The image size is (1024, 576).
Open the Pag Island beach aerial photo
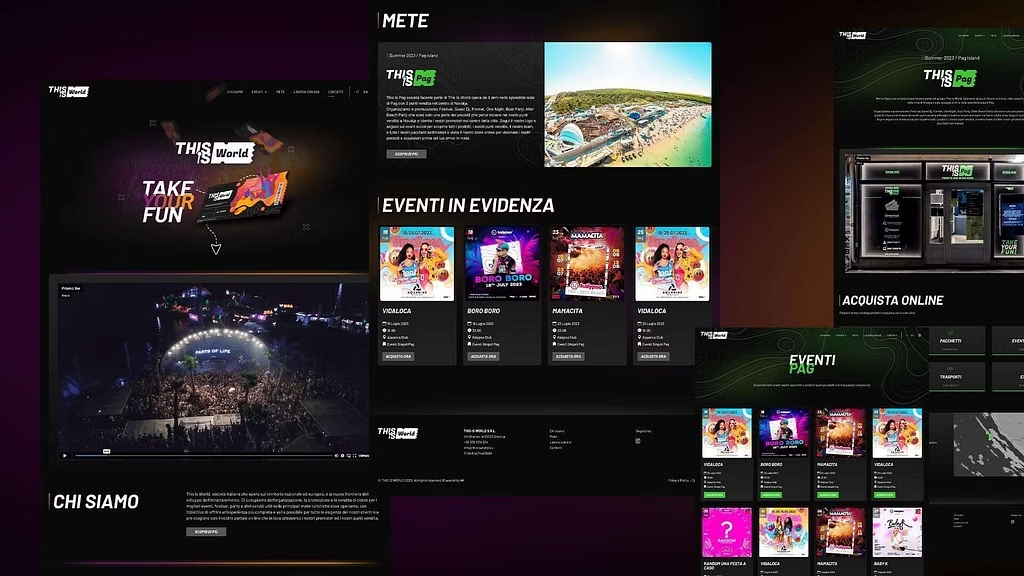pyautogui.click(x=627, y=104)
